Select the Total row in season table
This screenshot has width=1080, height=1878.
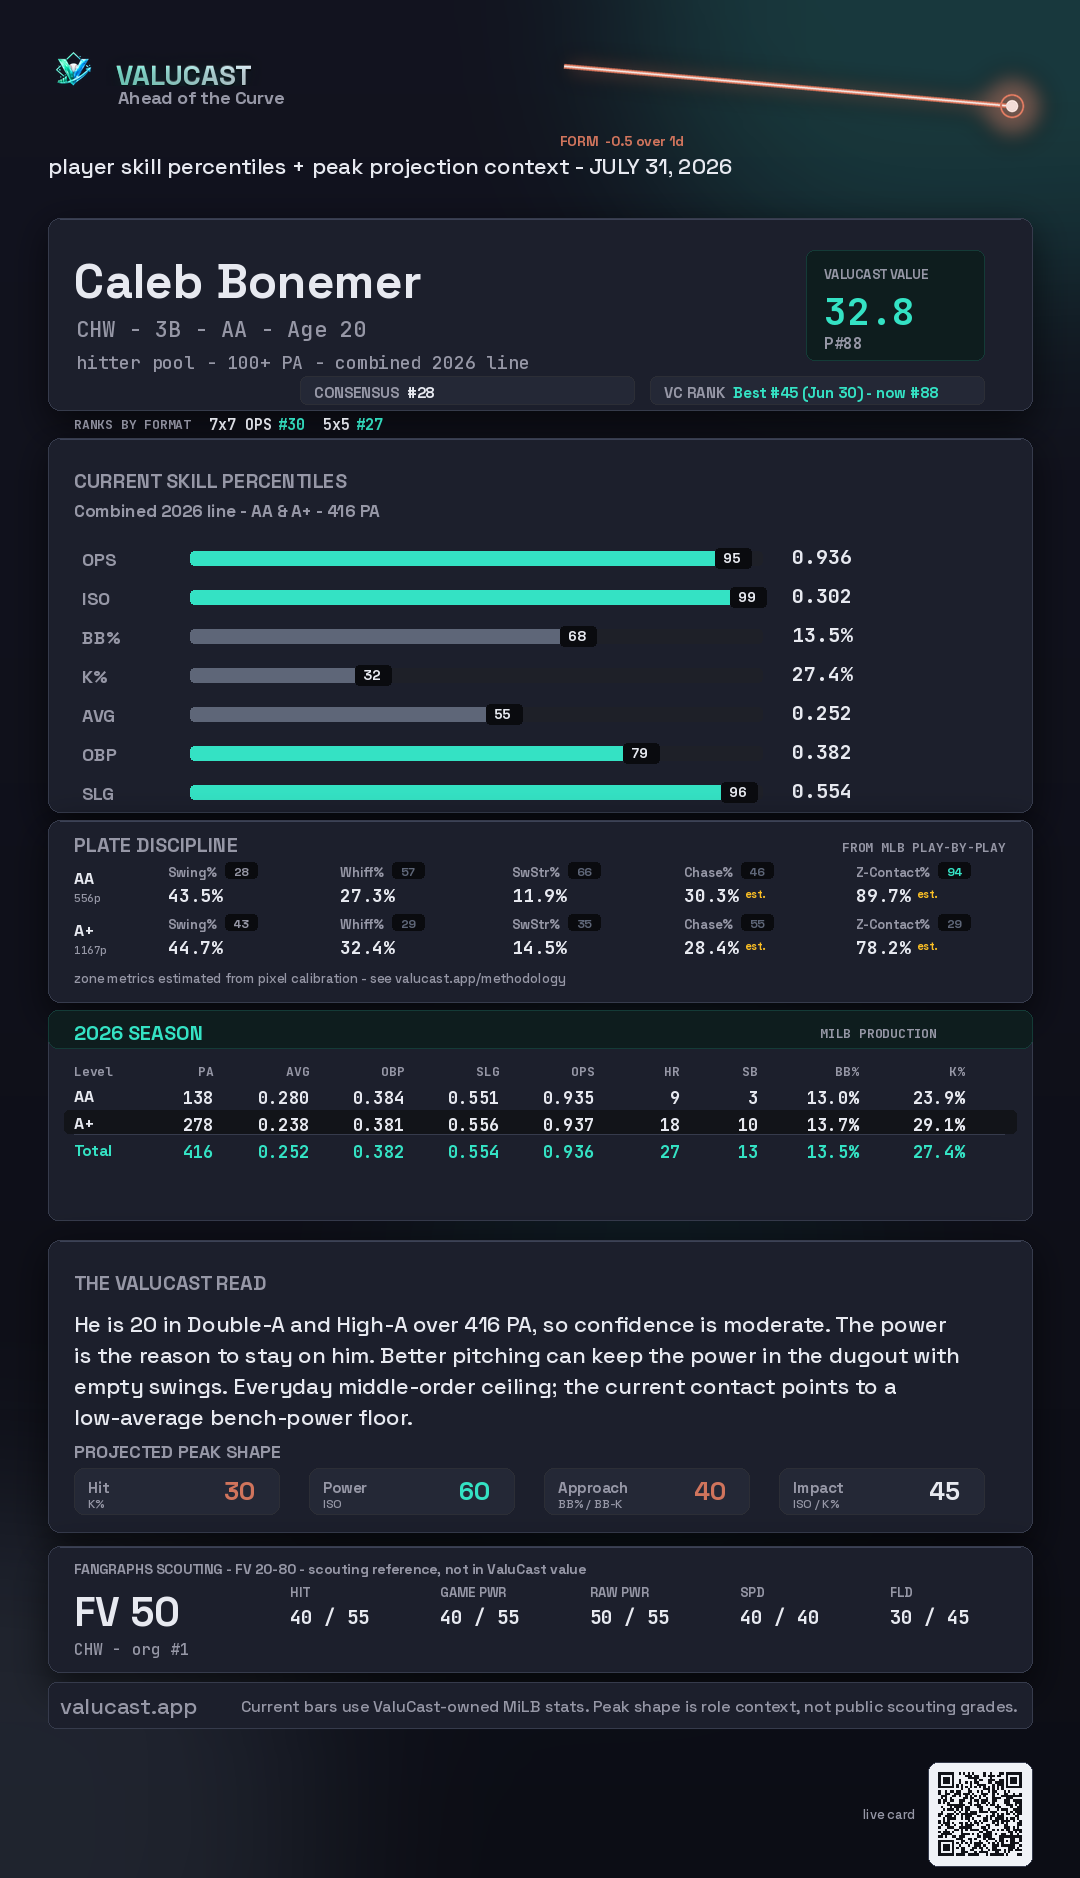540,1151
